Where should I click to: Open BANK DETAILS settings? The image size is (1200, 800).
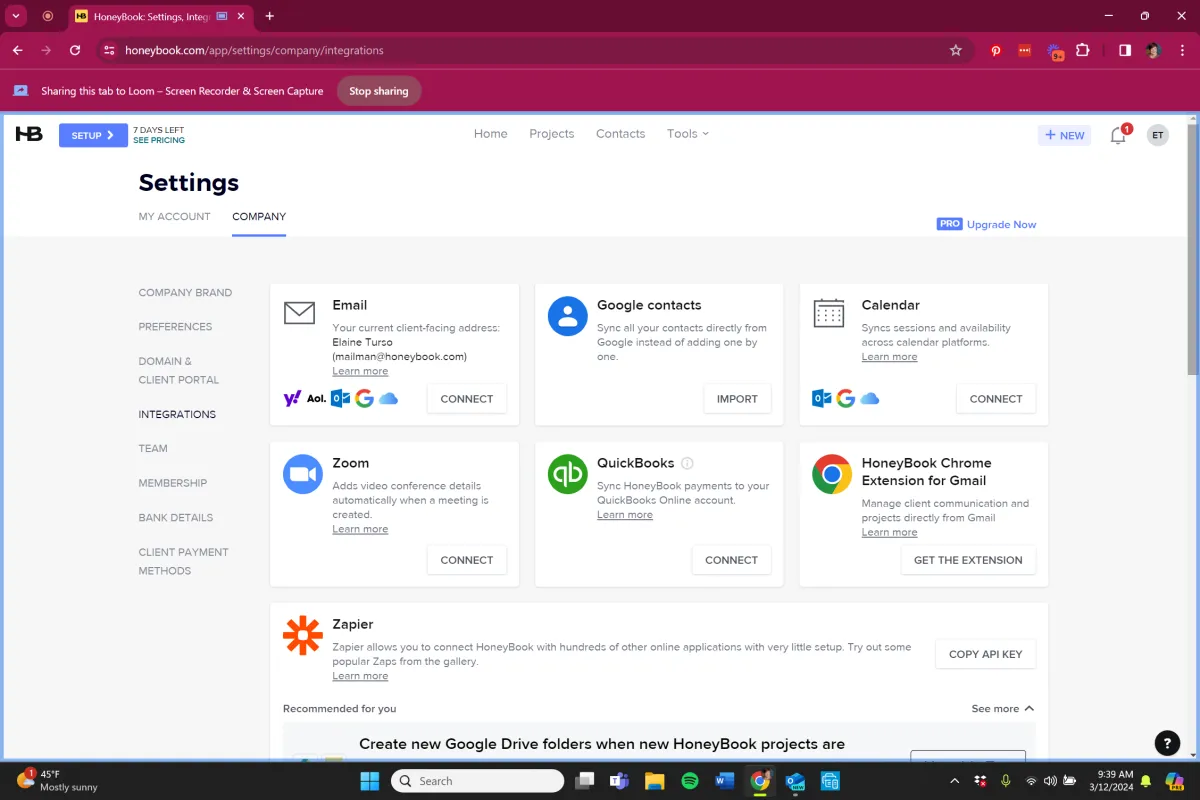tap(176, 518)
